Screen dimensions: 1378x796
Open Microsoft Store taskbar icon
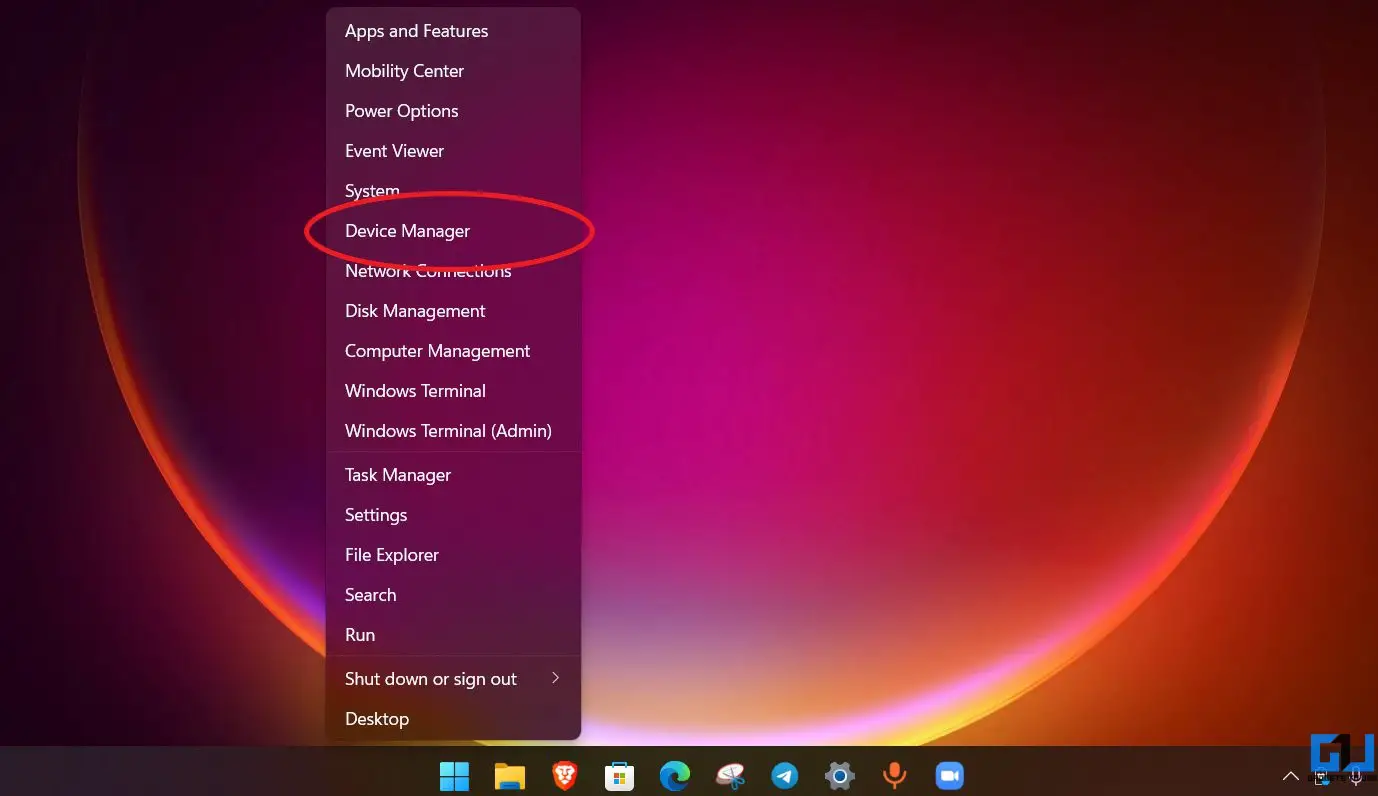[620, 775]
